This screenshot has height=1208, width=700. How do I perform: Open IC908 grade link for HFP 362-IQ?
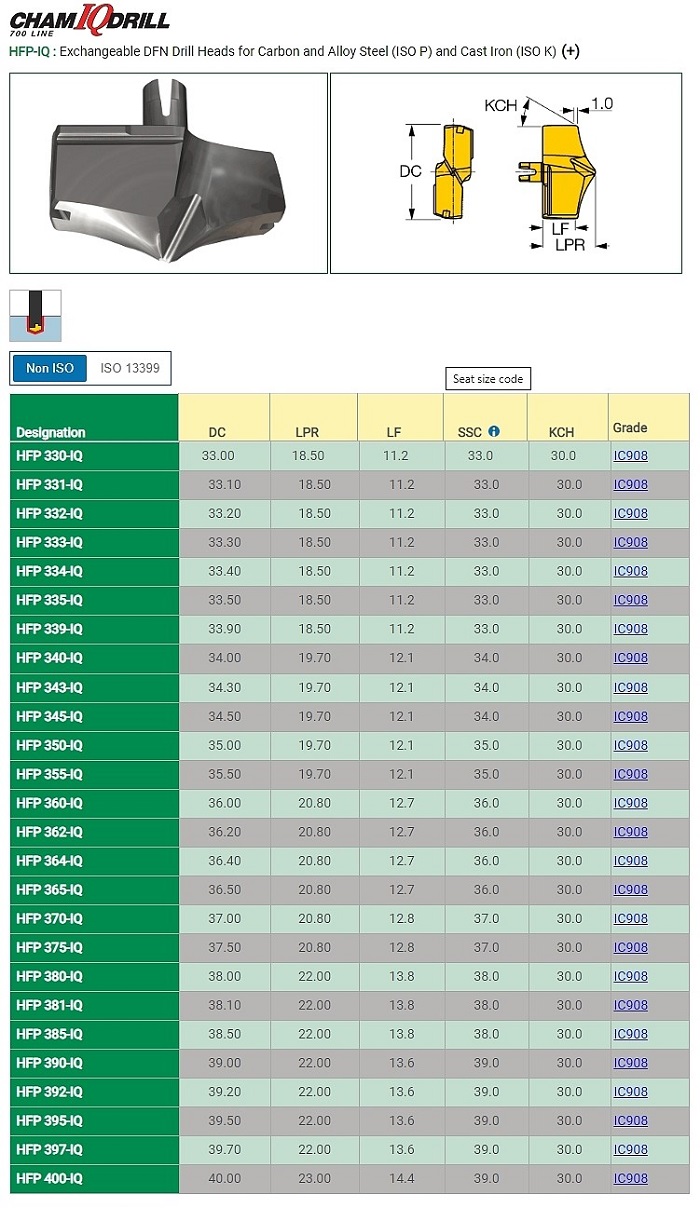click(x=631, y=832)
